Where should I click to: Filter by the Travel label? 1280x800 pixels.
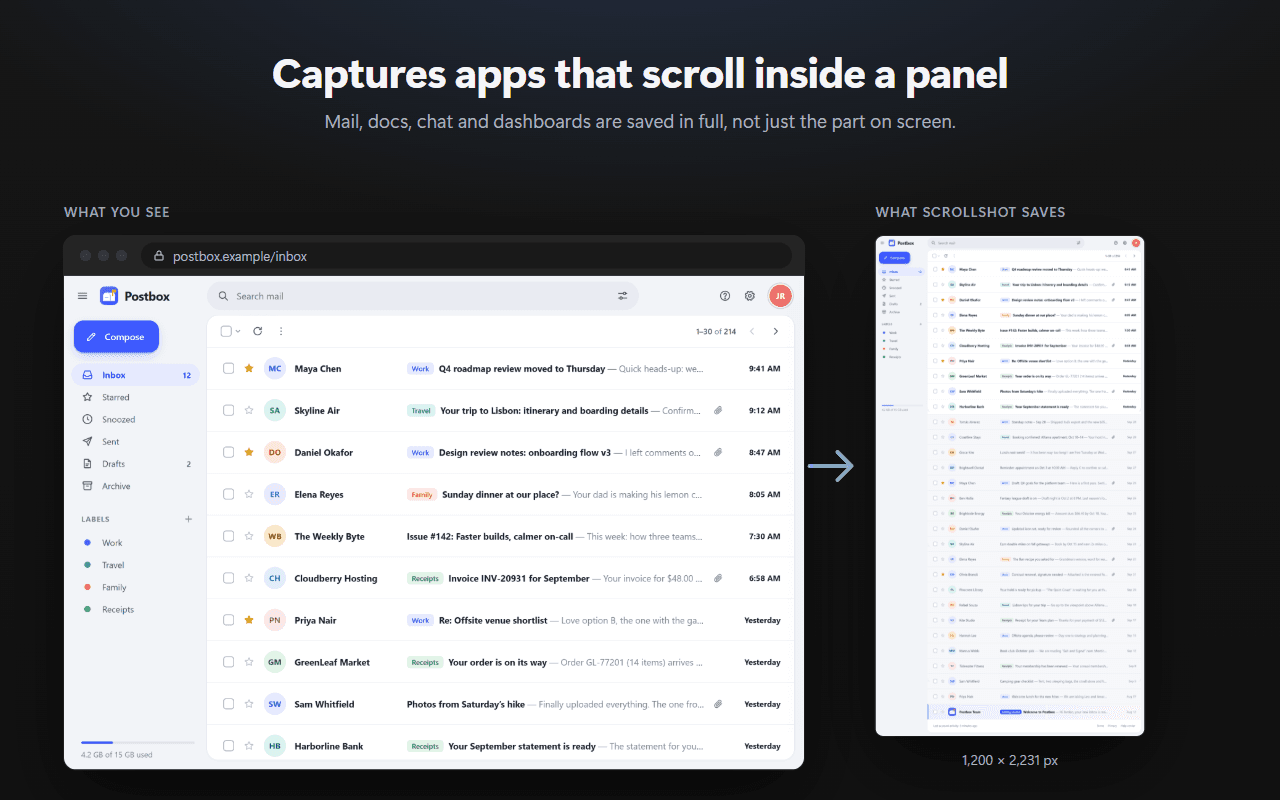point(136,565)
